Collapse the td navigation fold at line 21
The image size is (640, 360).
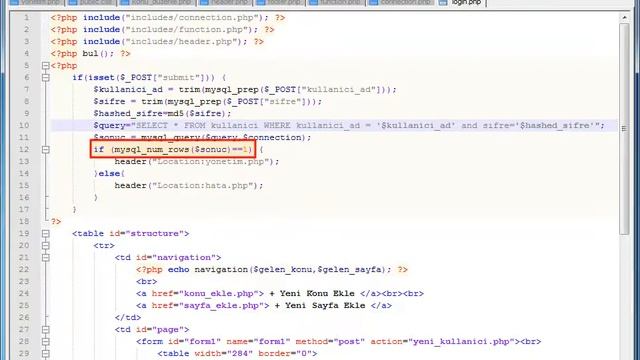(x=46, y=258)
